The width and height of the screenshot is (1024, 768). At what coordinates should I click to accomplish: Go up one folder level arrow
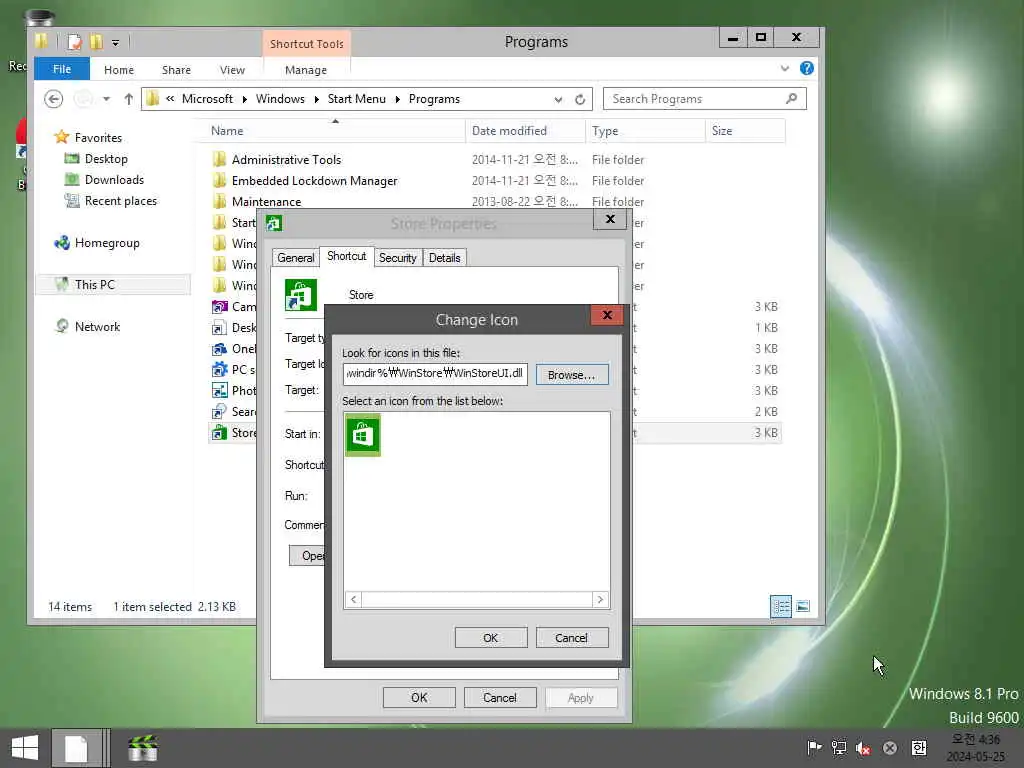point(129,99)
